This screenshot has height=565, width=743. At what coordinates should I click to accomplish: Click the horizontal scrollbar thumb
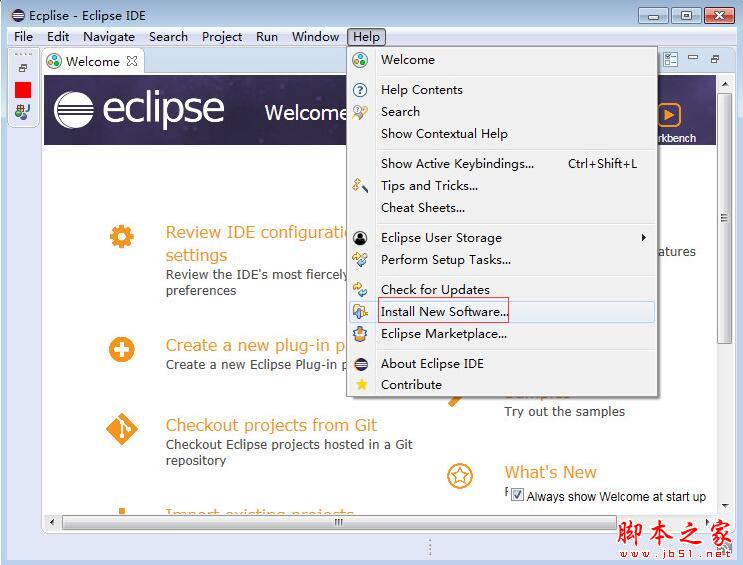pyautogui.click(x=339, y=522)
